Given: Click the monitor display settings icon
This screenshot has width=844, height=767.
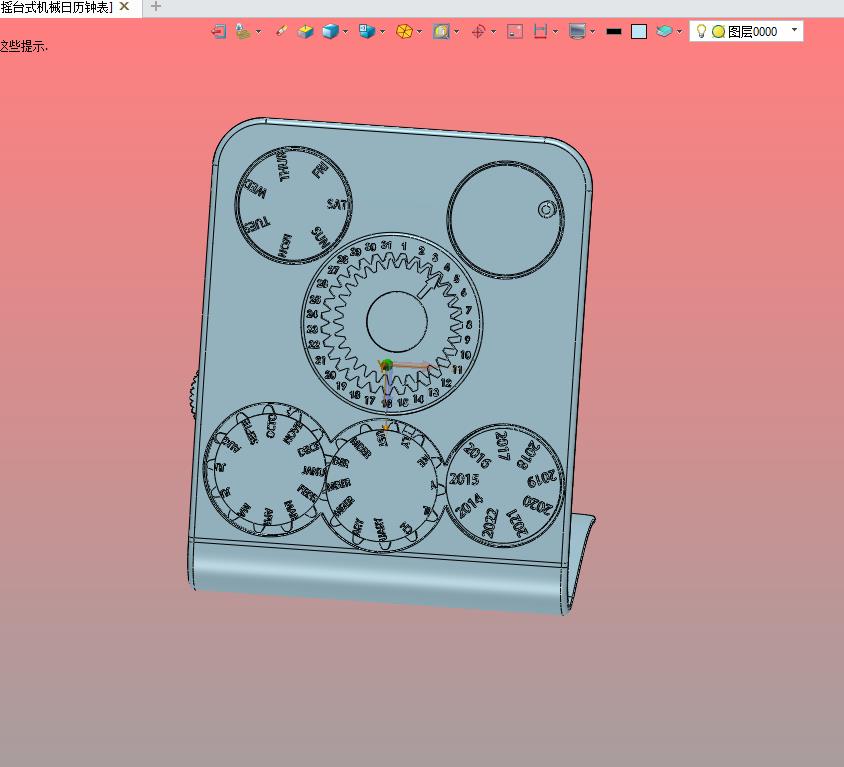Looking at the screenshot, I should [577, 32].
